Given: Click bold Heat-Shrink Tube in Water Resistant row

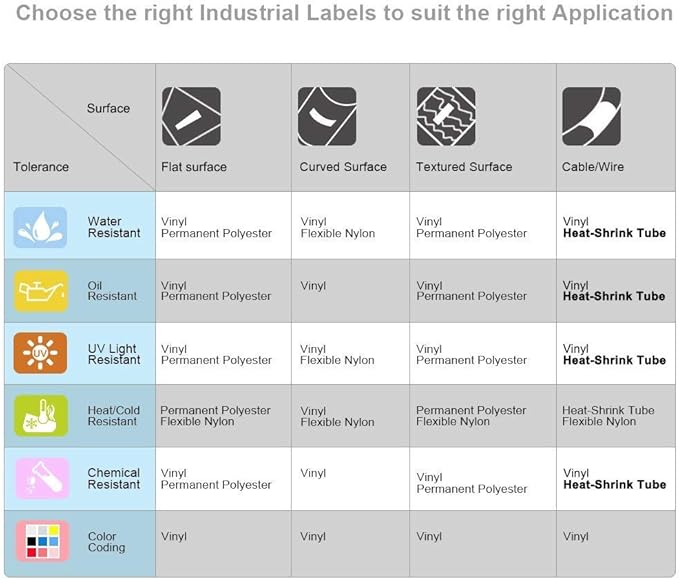Looking at the screenshot, I should [614, 233].
